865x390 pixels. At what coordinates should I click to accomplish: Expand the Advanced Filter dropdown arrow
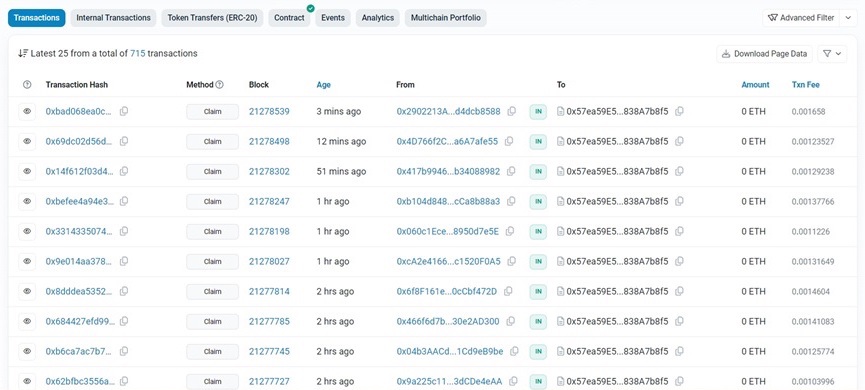tap(848, 18)
